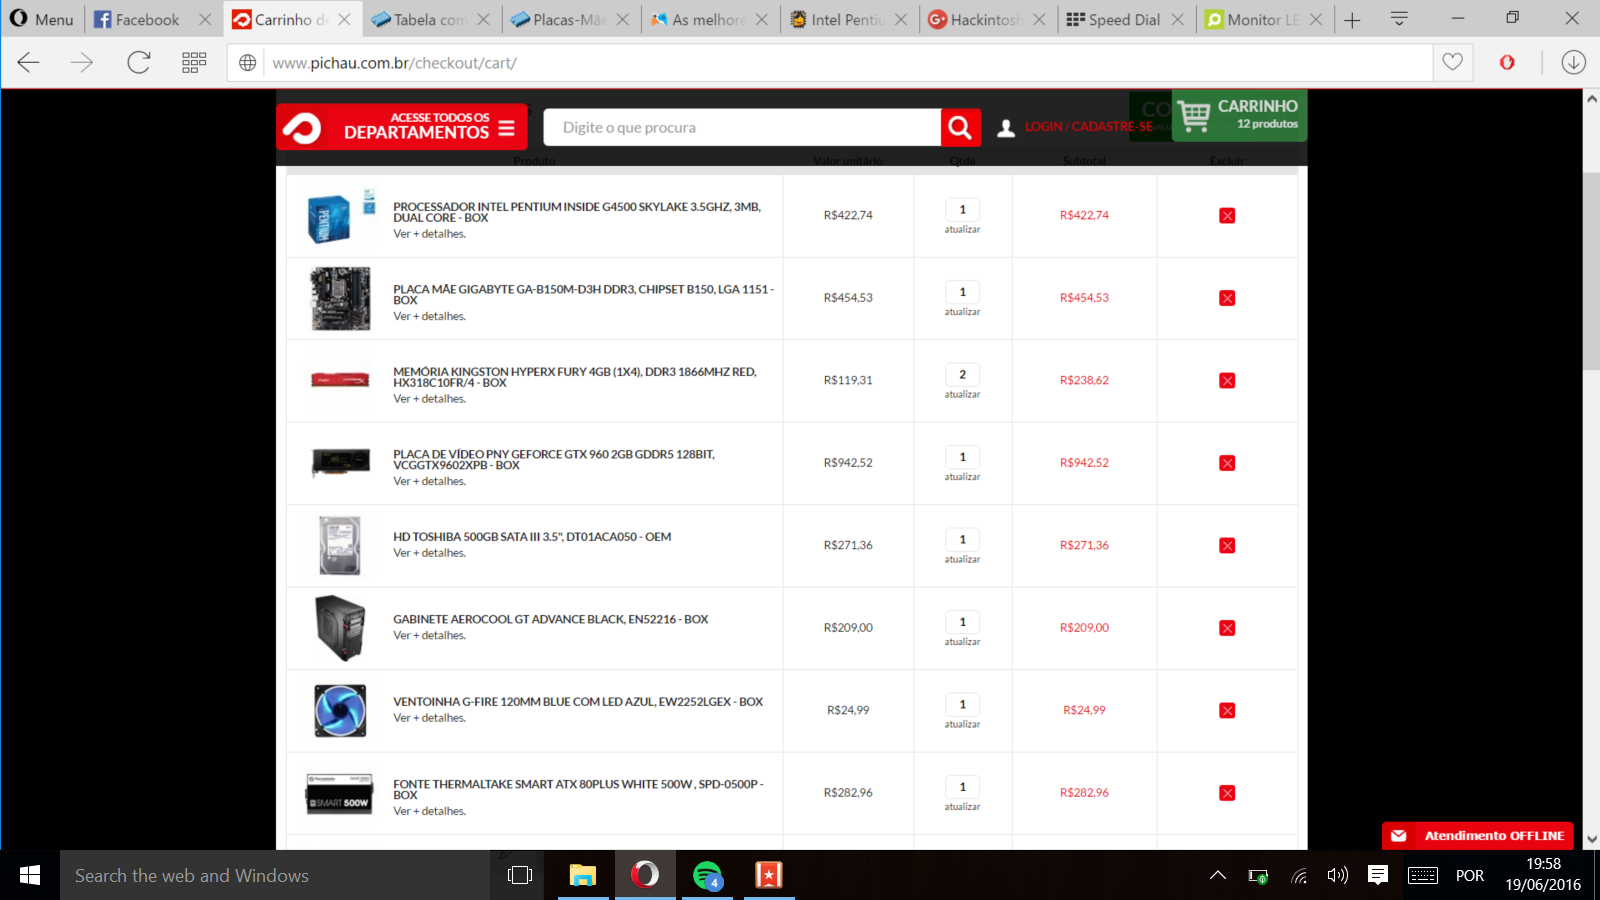The image size is (1600, 900).
Task: Click Login / Cadastre-se link
Action: point(1088,127)
